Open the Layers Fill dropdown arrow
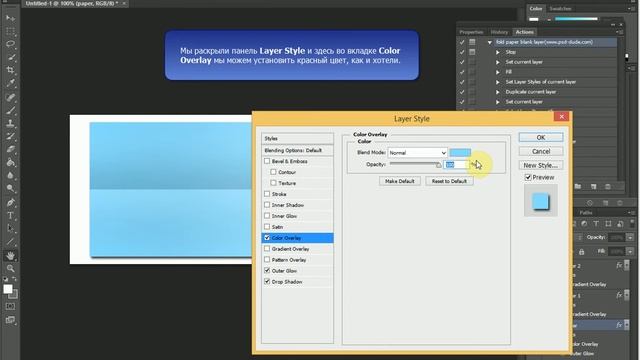This screenshot has width=640, height=360. click(x=630, y=252)
